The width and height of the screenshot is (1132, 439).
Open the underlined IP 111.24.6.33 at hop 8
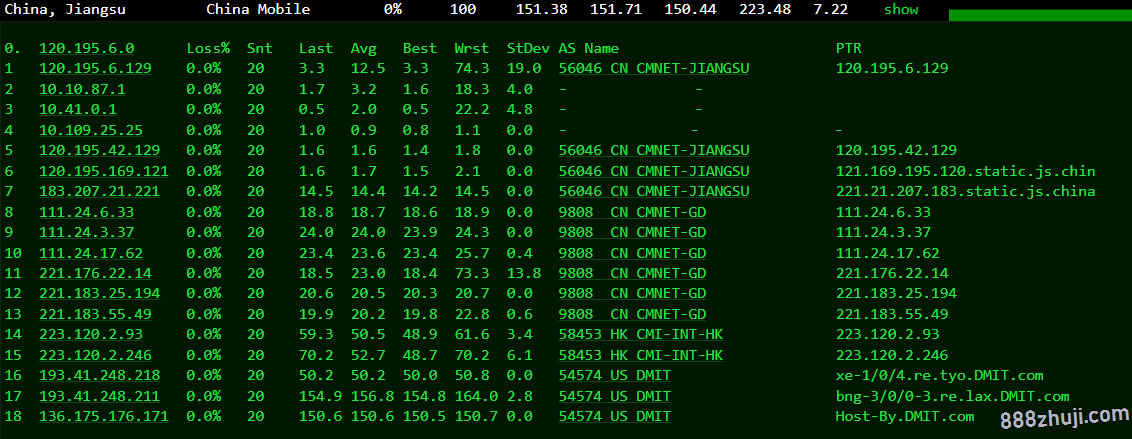tap(87, 212)
